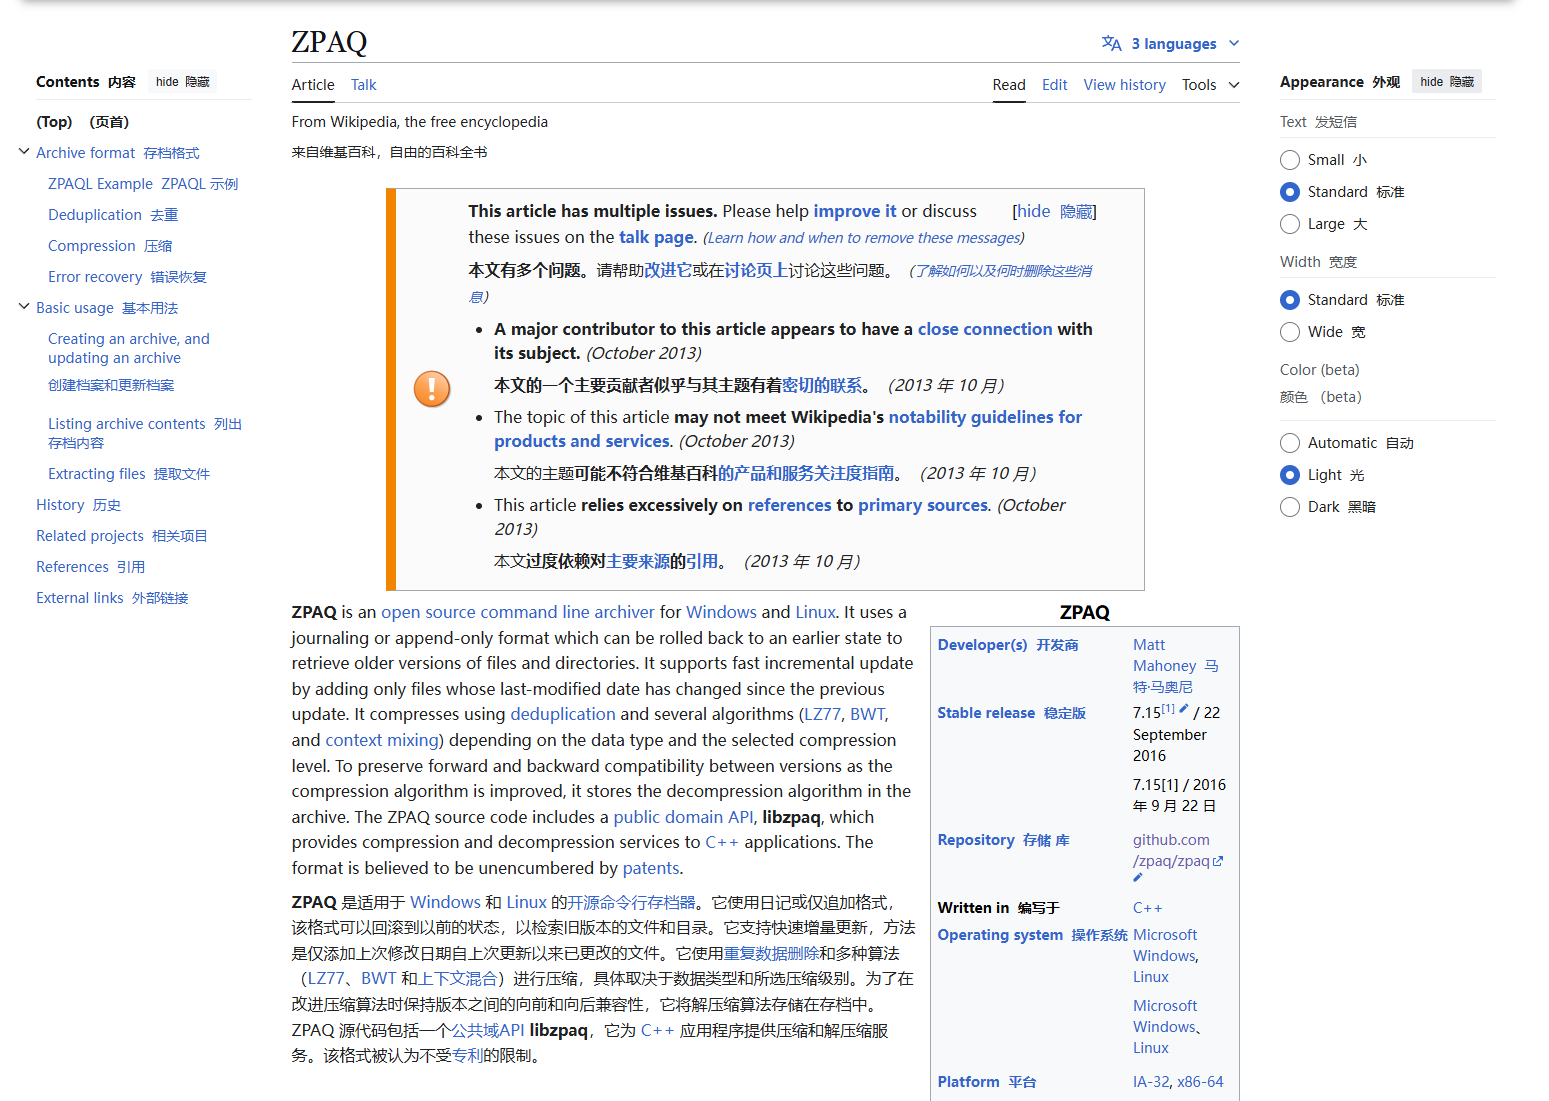
Task: Open the Read tab
Action: pos(1009,85)
